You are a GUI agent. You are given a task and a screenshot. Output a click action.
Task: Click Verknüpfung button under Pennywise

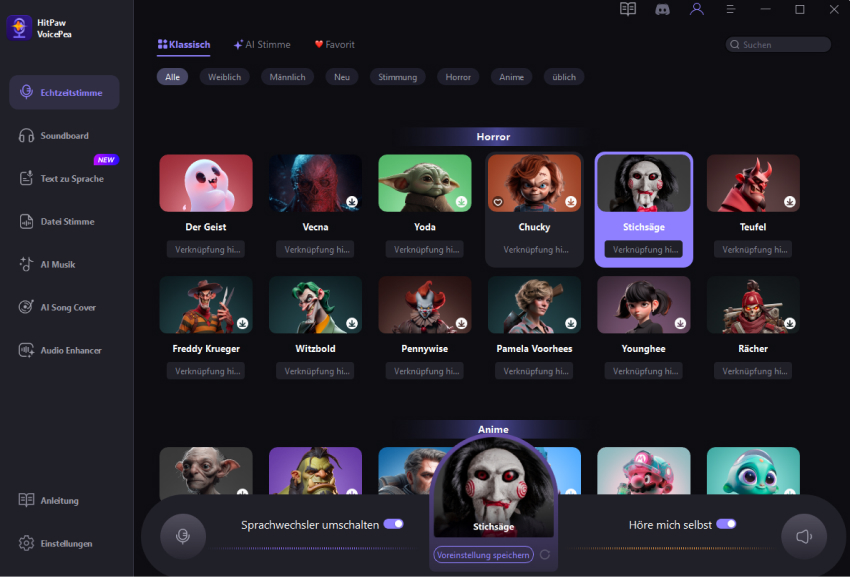pyautogui.click(x=424, y=371)
